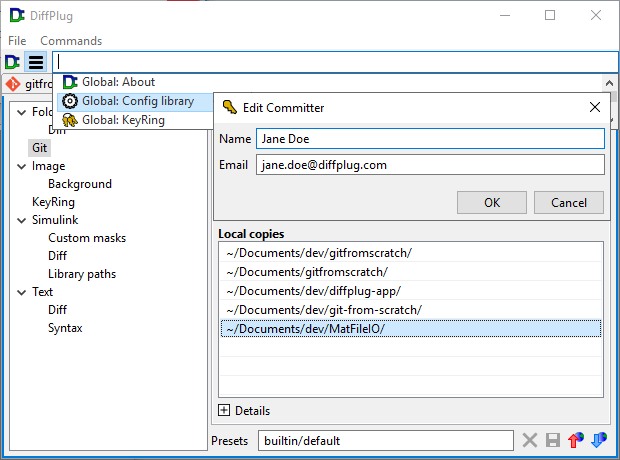Click the command search input field
This screenshot has width=620, height=460.
[335, 62]
